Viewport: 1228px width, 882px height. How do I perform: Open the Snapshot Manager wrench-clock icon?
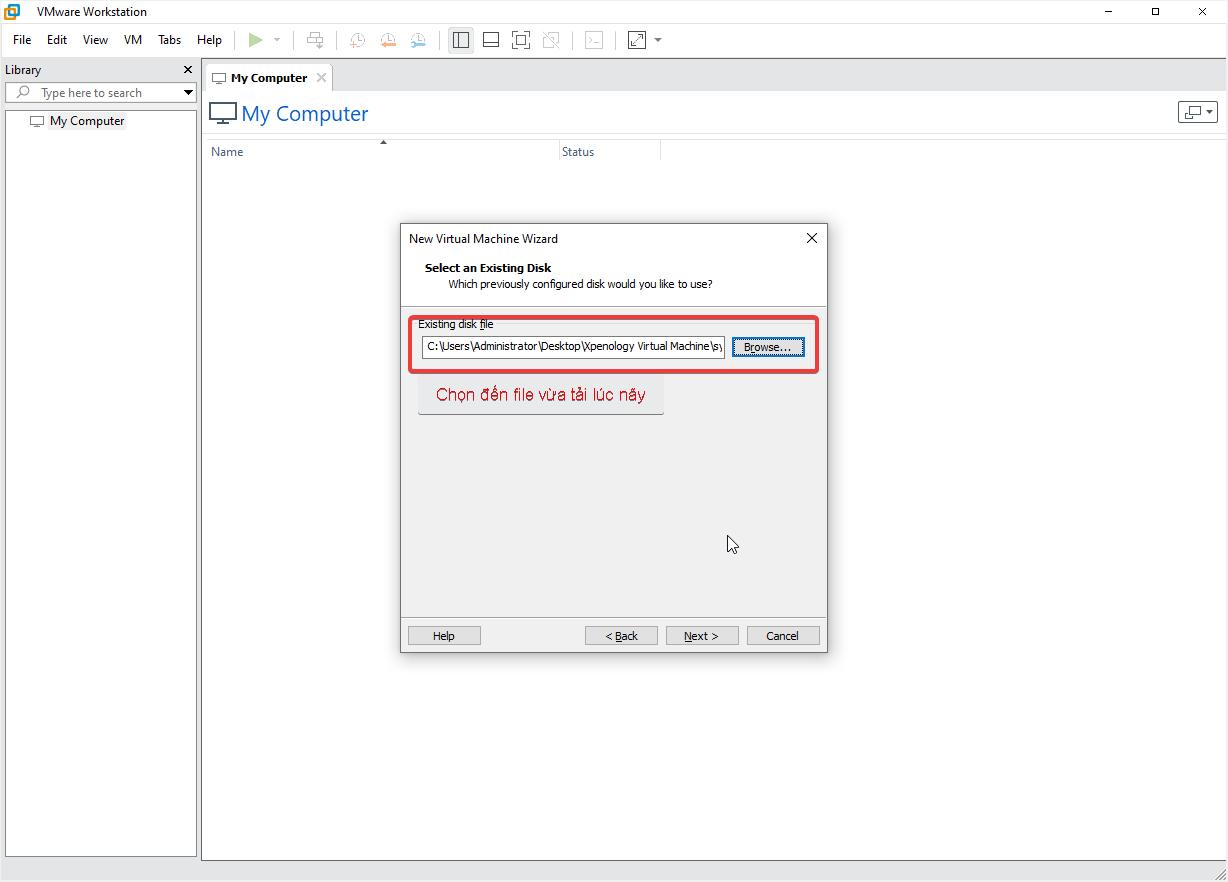click(418, 40)
